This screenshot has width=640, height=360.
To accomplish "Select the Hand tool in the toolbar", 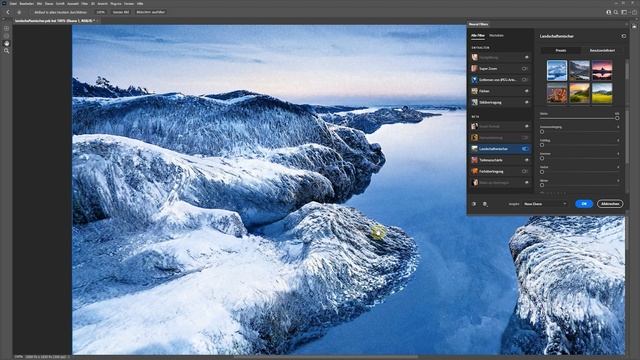I will (x=6, y=43).
